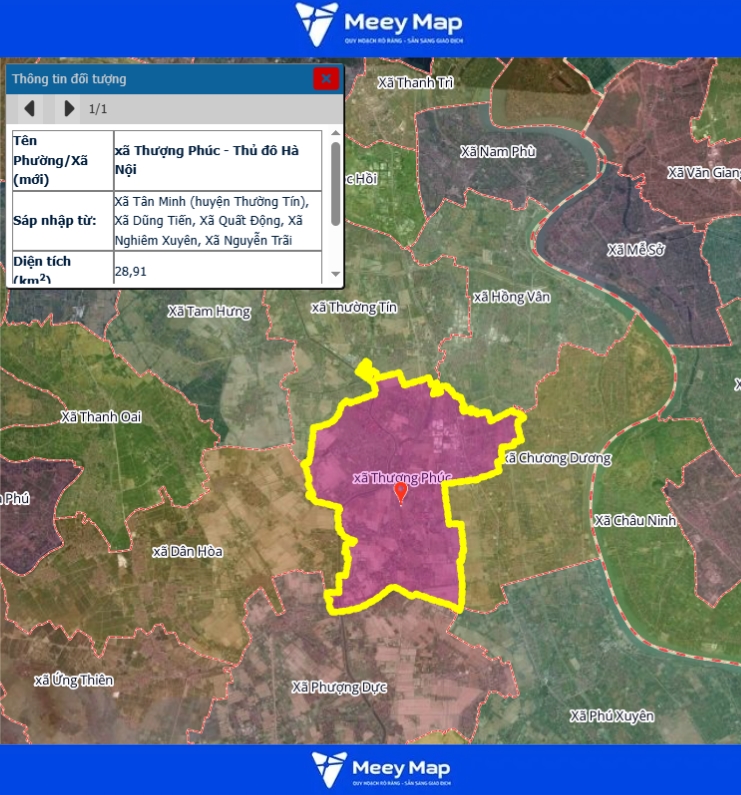Click the info table scrollbar thumb

(x=335, y=184)
